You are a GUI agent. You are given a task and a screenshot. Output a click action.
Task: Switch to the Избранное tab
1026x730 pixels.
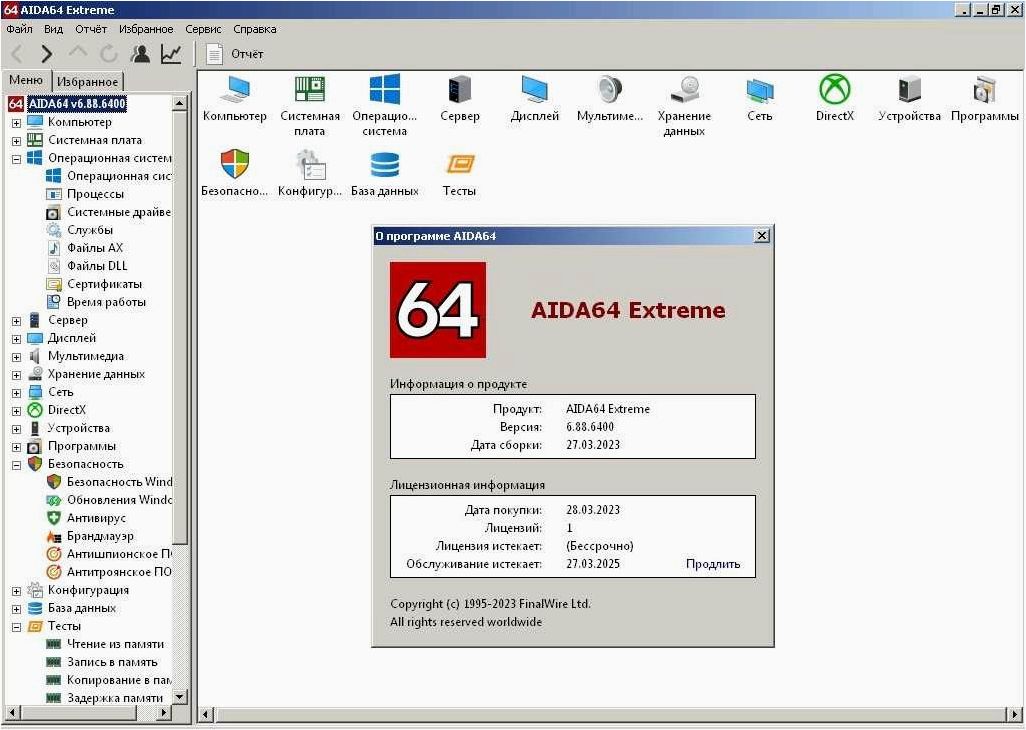coord(87,82)
